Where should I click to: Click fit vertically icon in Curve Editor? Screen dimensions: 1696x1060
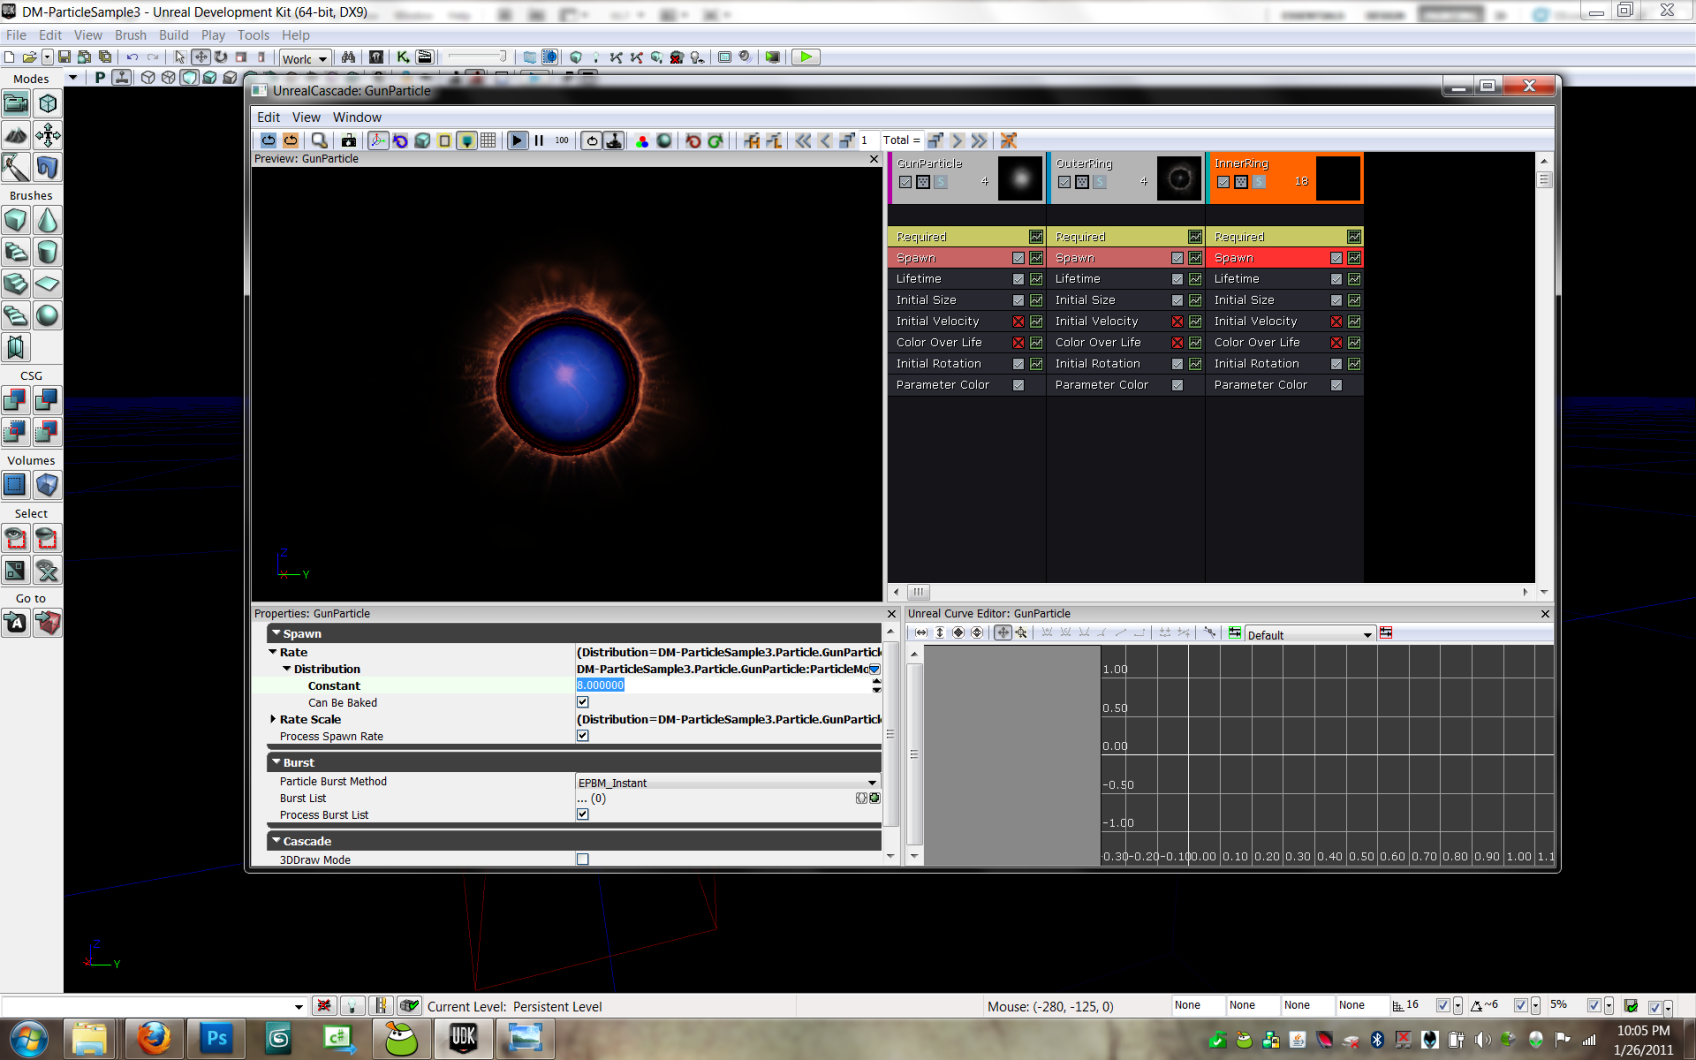(940, 633)
